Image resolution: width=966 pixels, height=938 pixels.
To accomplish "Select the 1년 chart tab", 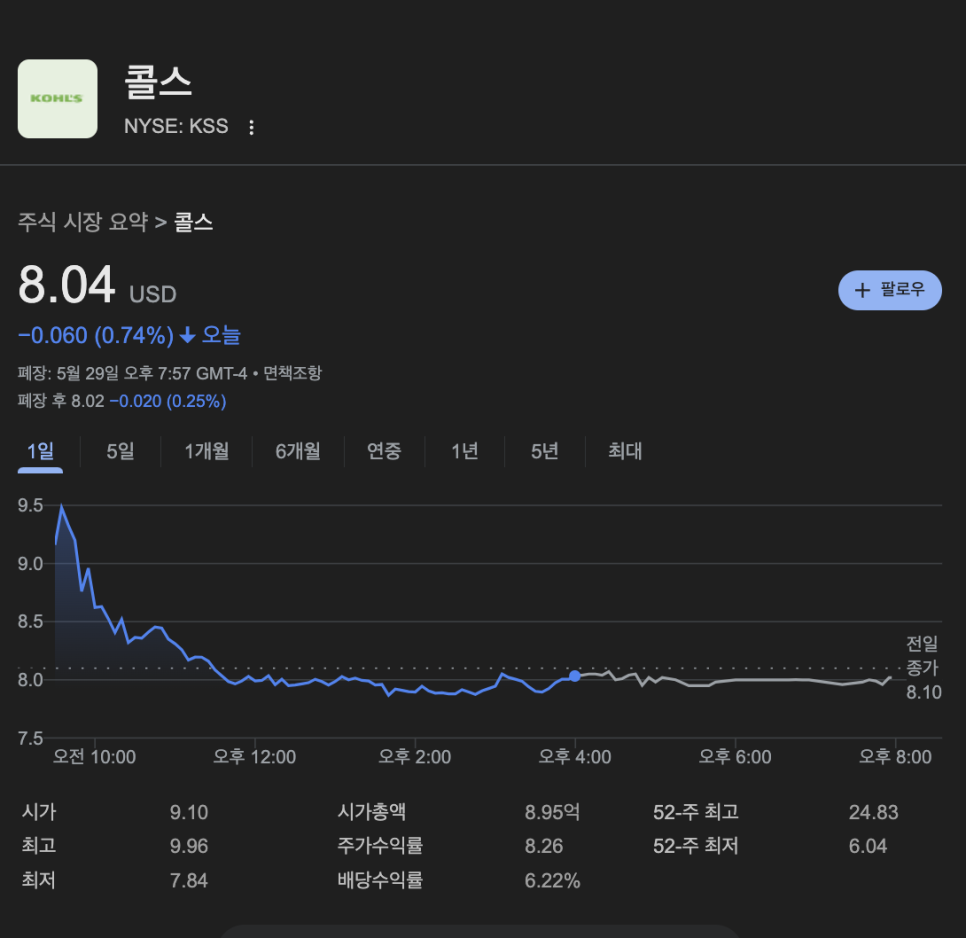I will click(x=465, y=451).
